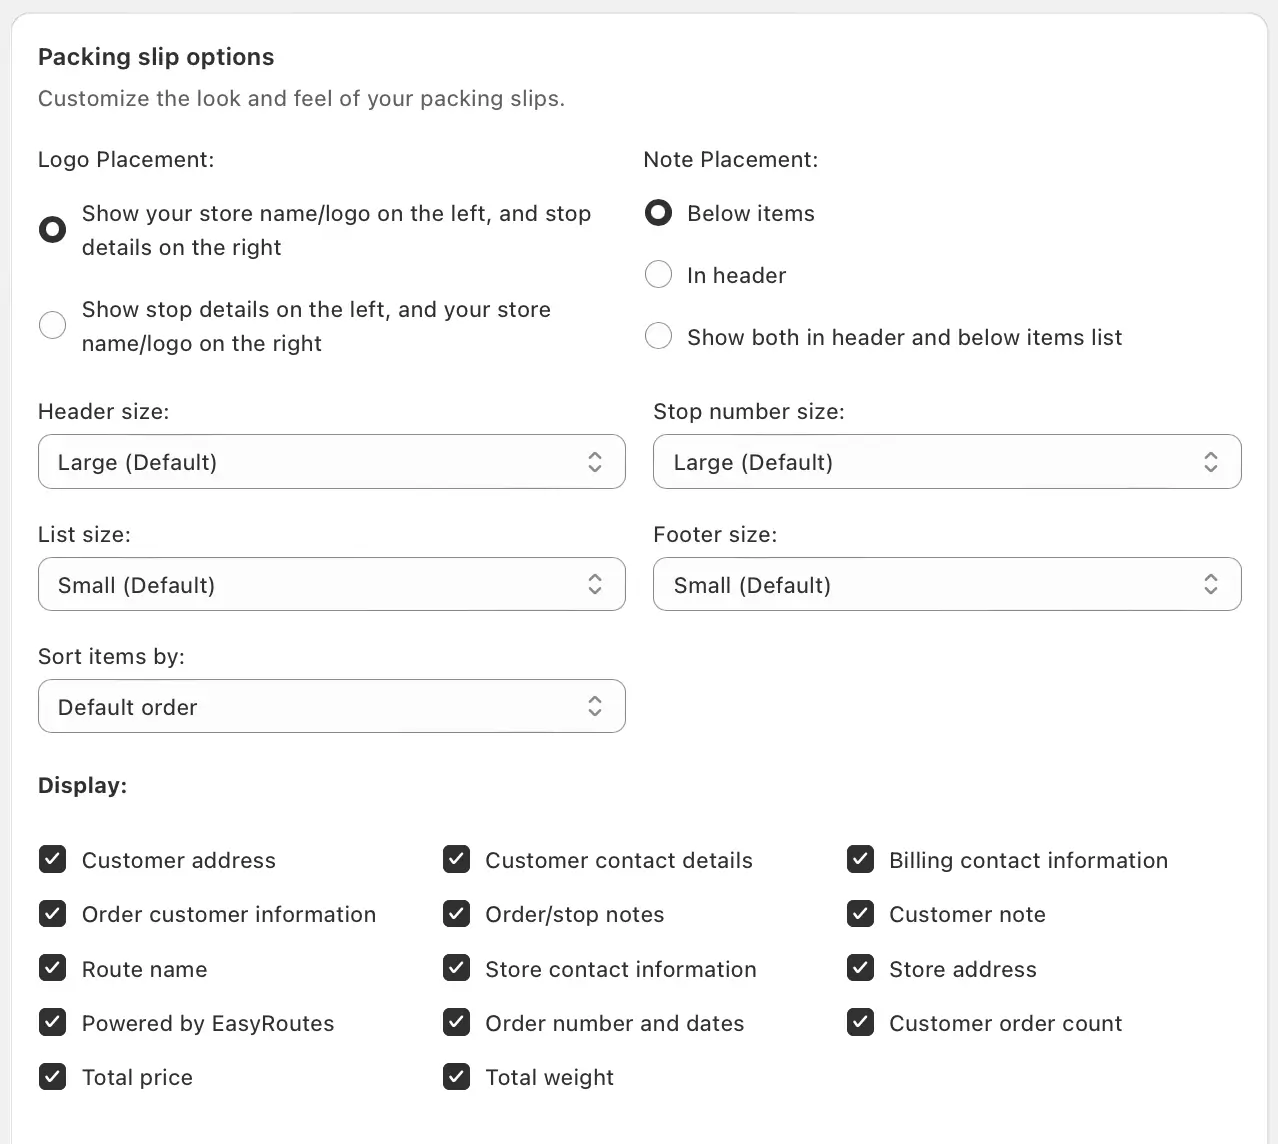Choose In header note placement
1278x1144 pixels.
(x=658, y=274)
